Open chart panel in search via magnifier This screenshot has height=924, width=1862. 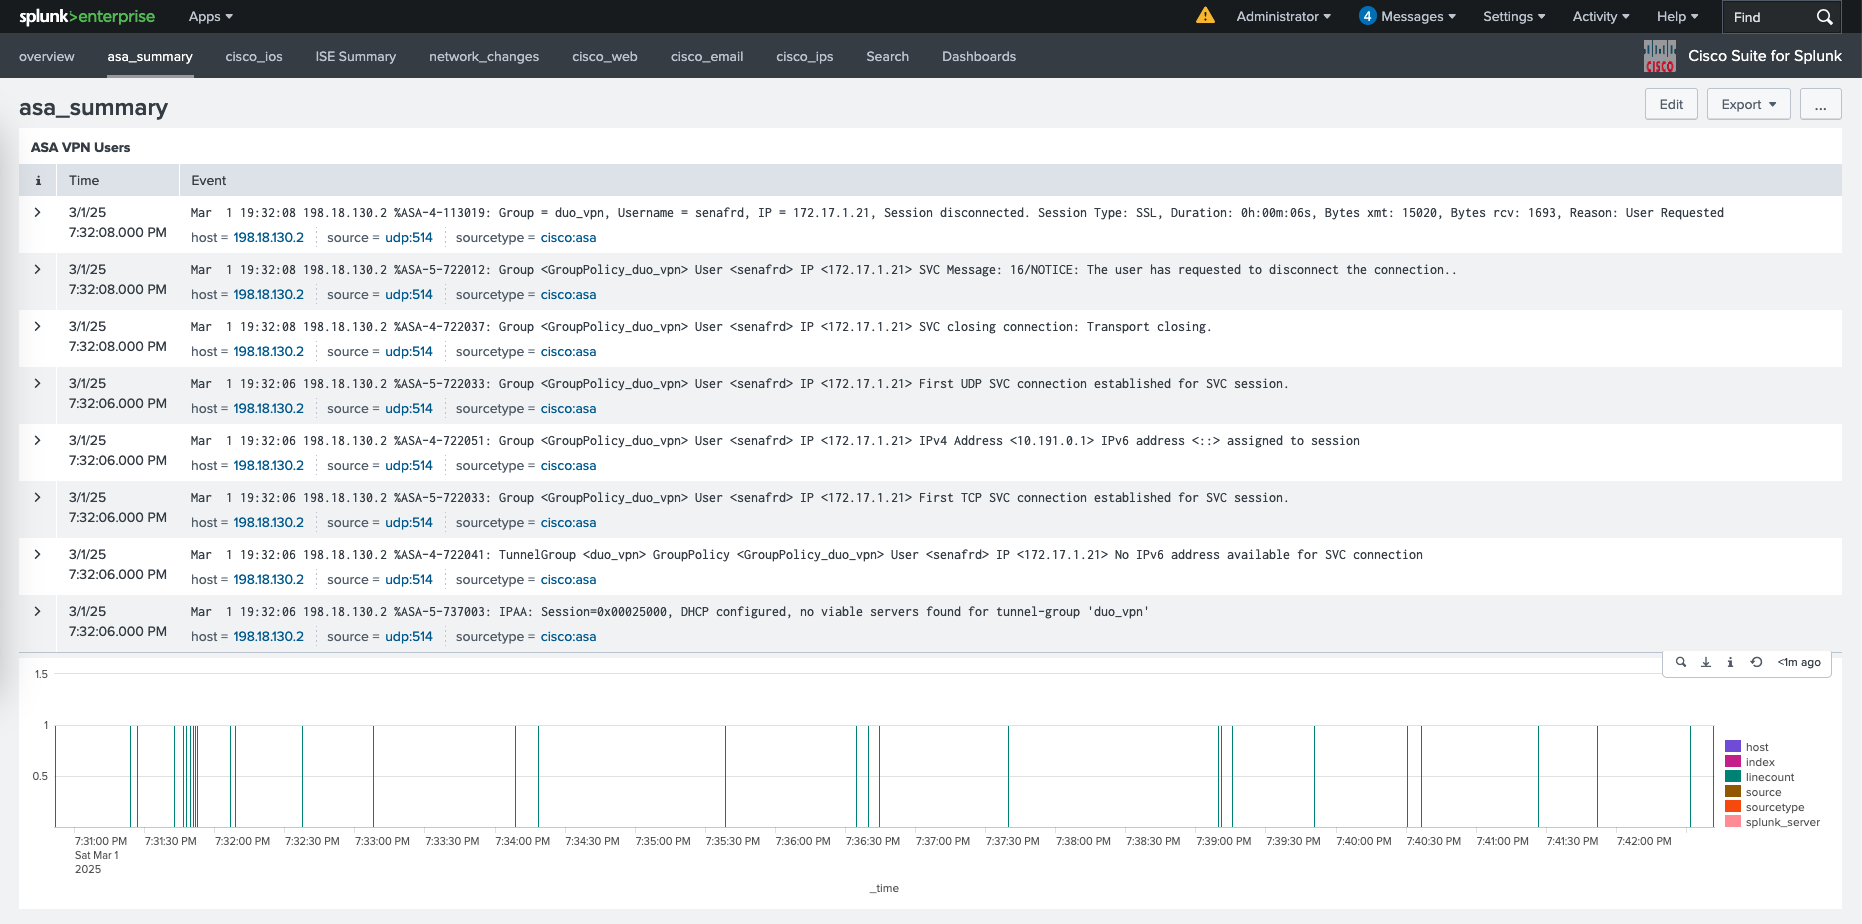1681,662
